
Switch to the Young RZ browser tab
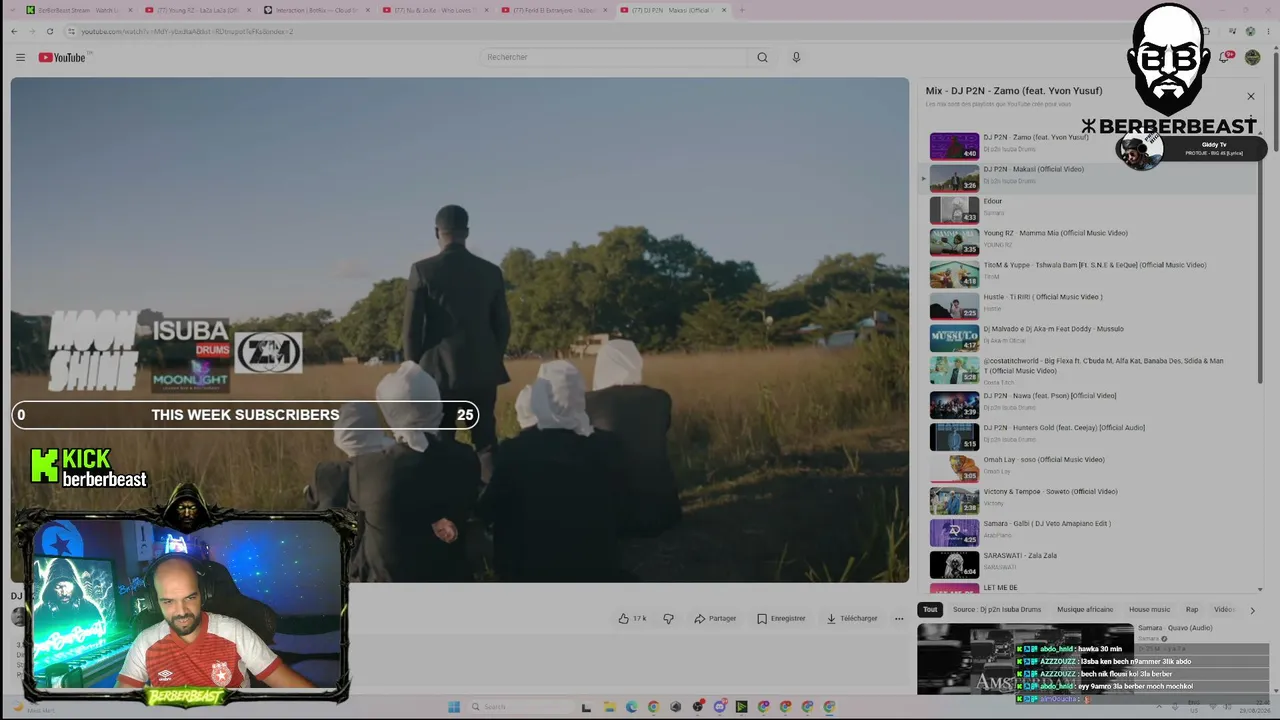point(196,10)
